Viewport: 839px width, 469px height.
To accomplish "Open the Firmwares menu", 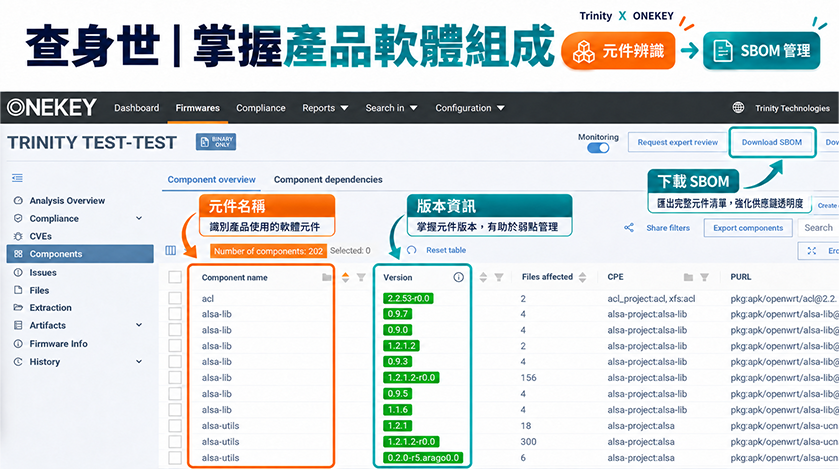I will 197,107.
